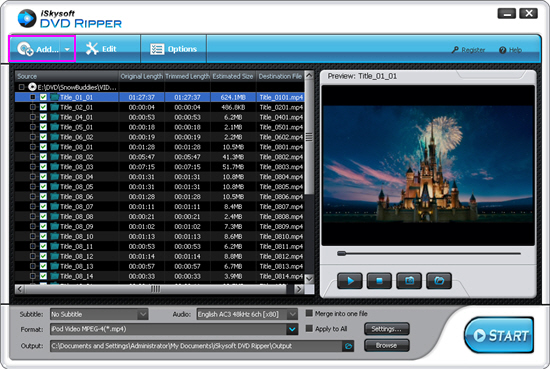Select the Title_08_06 folder icon
Screen dimensions: 550x369
point(54,196)
